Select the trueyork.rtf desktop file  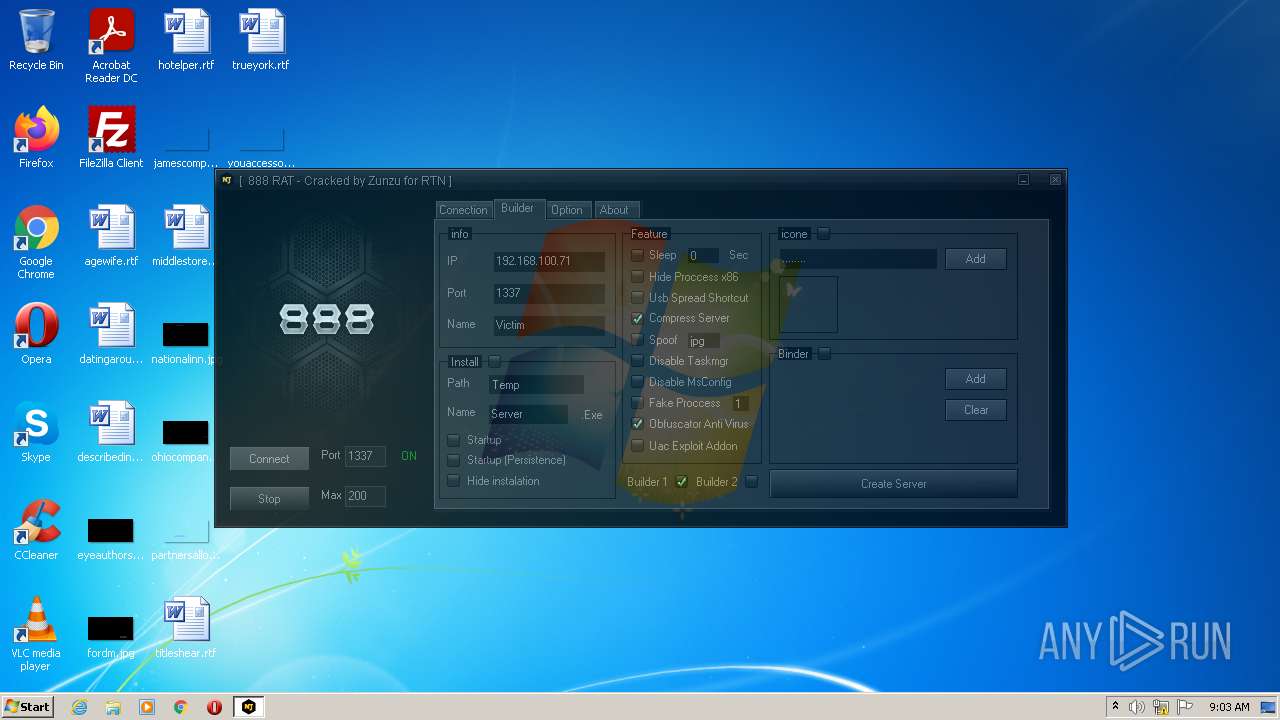(x=261, y=40)
